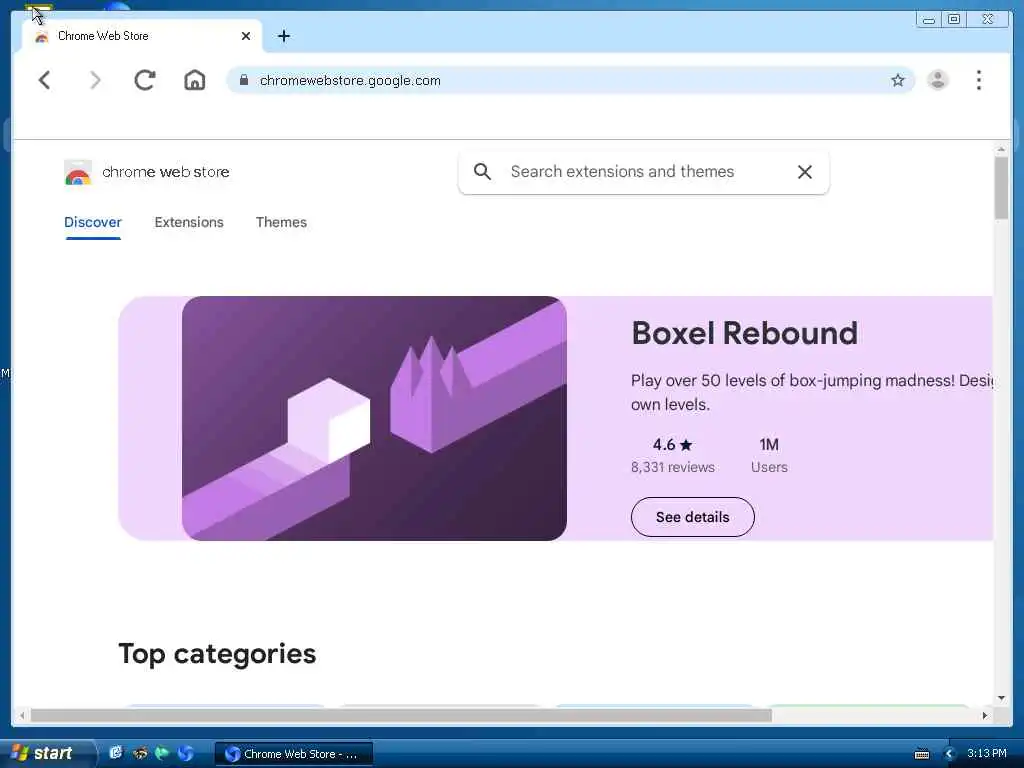Click the Chrome Web Store rainbow logo
Screen dimensions: 1024x768
point(78,172)
